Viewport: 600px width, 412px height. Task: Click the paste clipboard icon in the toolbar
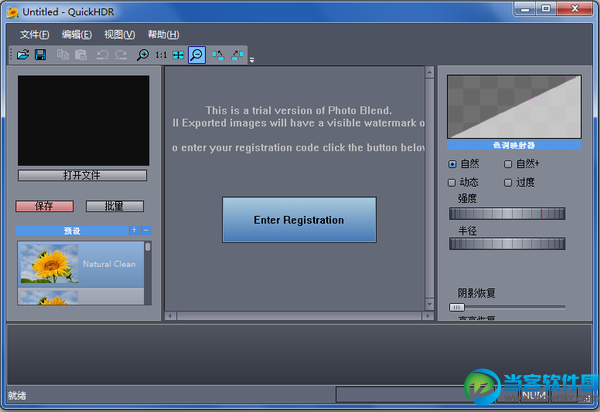pyautogui.click(x=81, y=55)
